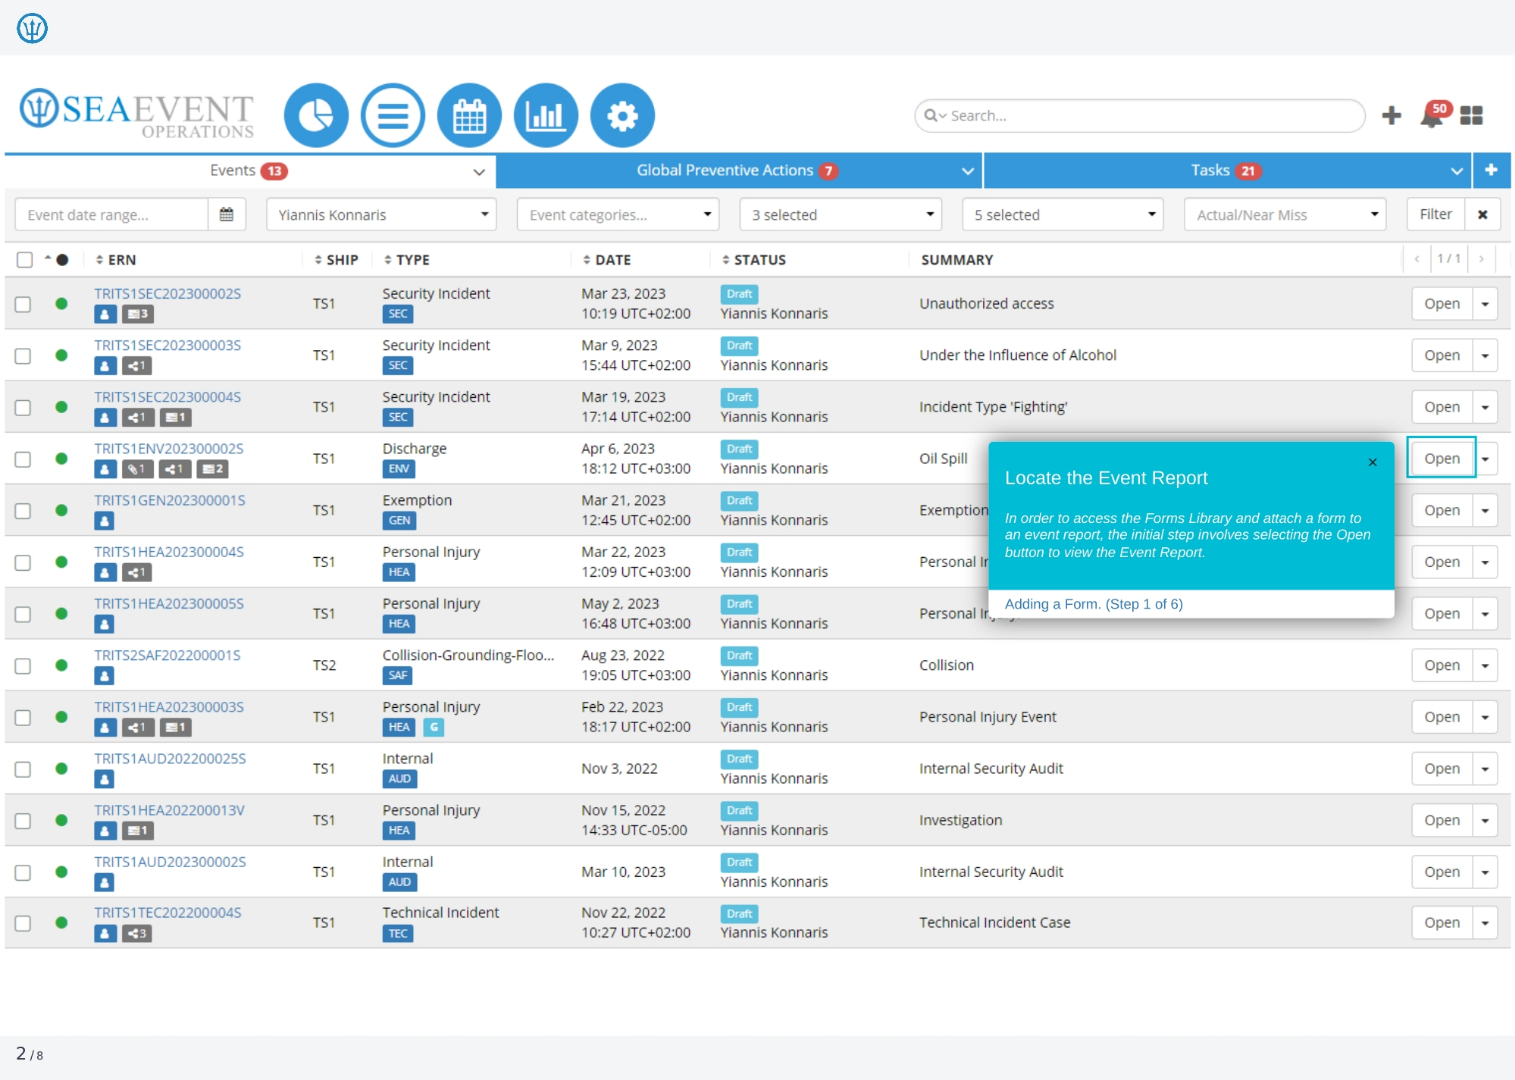Click person icon under TRITS1SEC2023000025
This screenshot has height=1080, width=1515.
(105, 314)
